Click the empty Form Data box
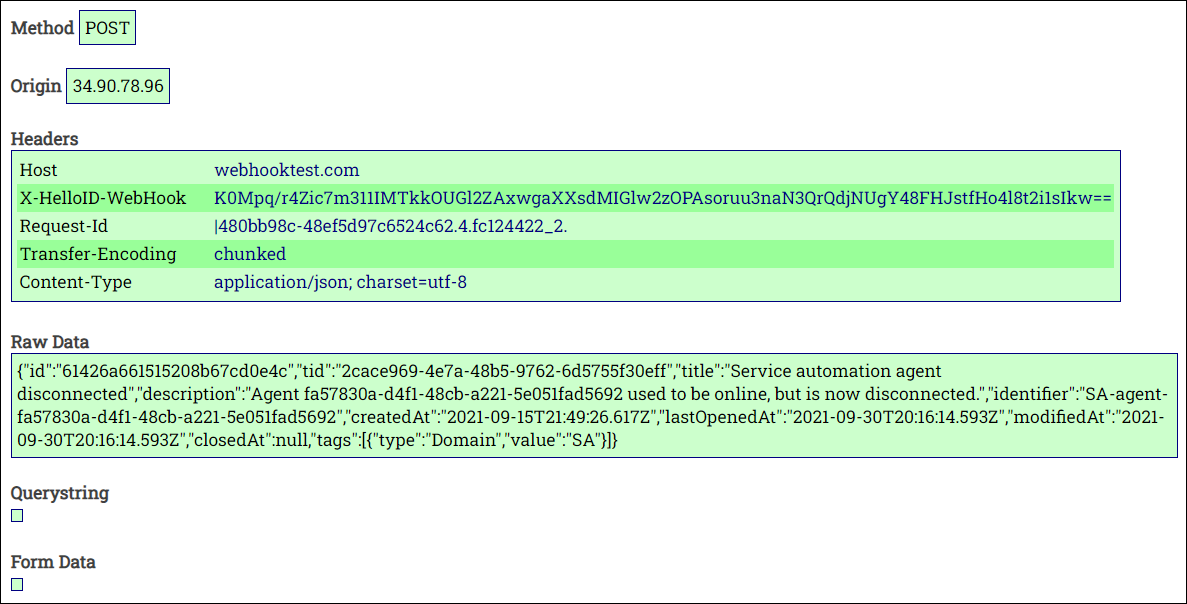This screenshot has width=1187, height=604. pos(17,584)
